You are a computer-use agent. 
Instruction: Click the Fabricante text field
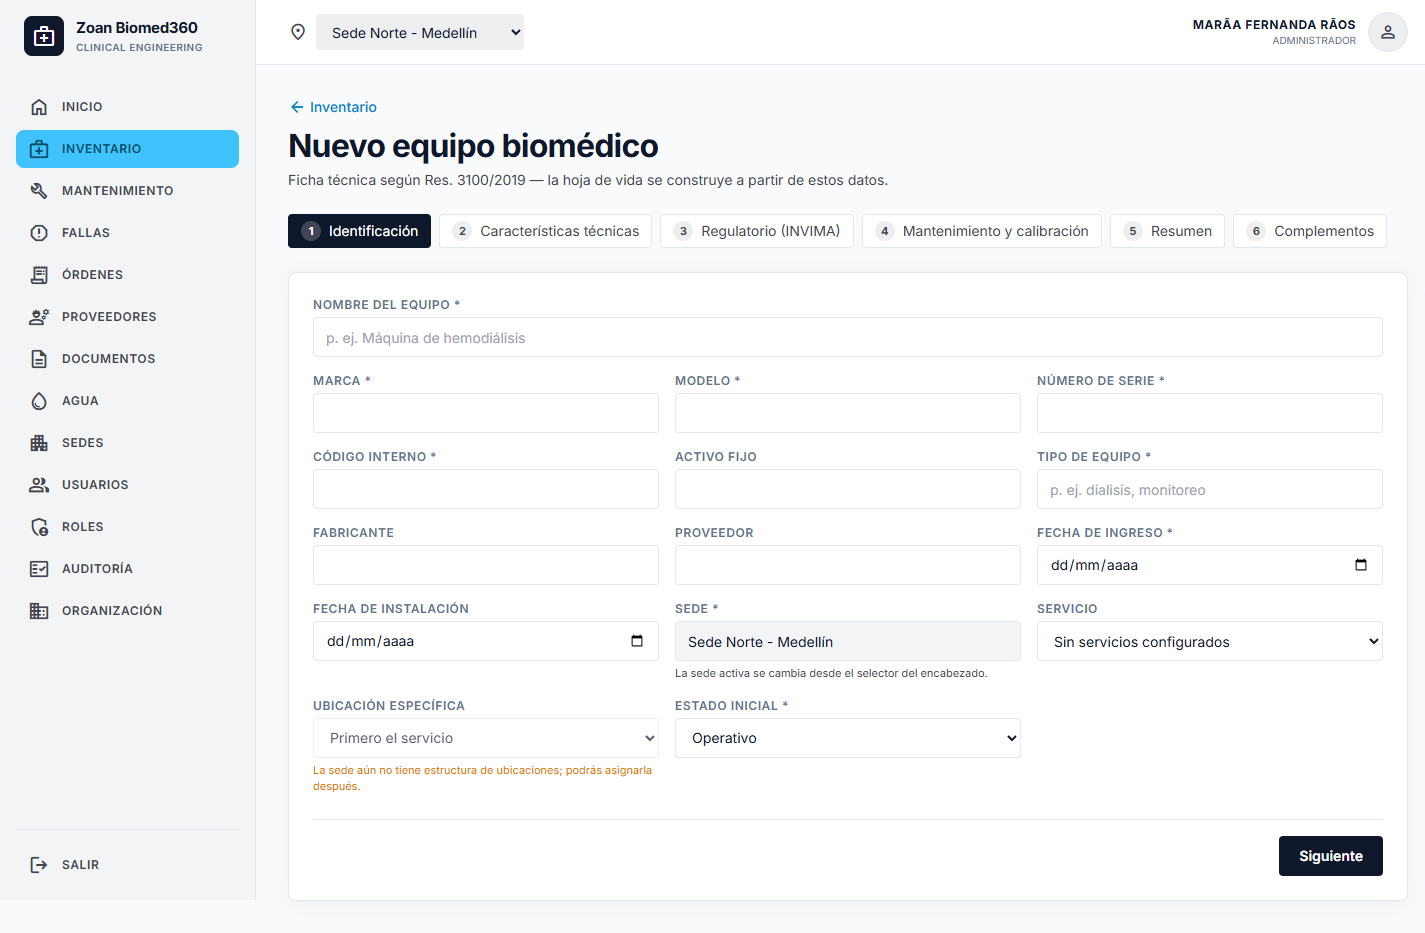[x=486, y=565]
